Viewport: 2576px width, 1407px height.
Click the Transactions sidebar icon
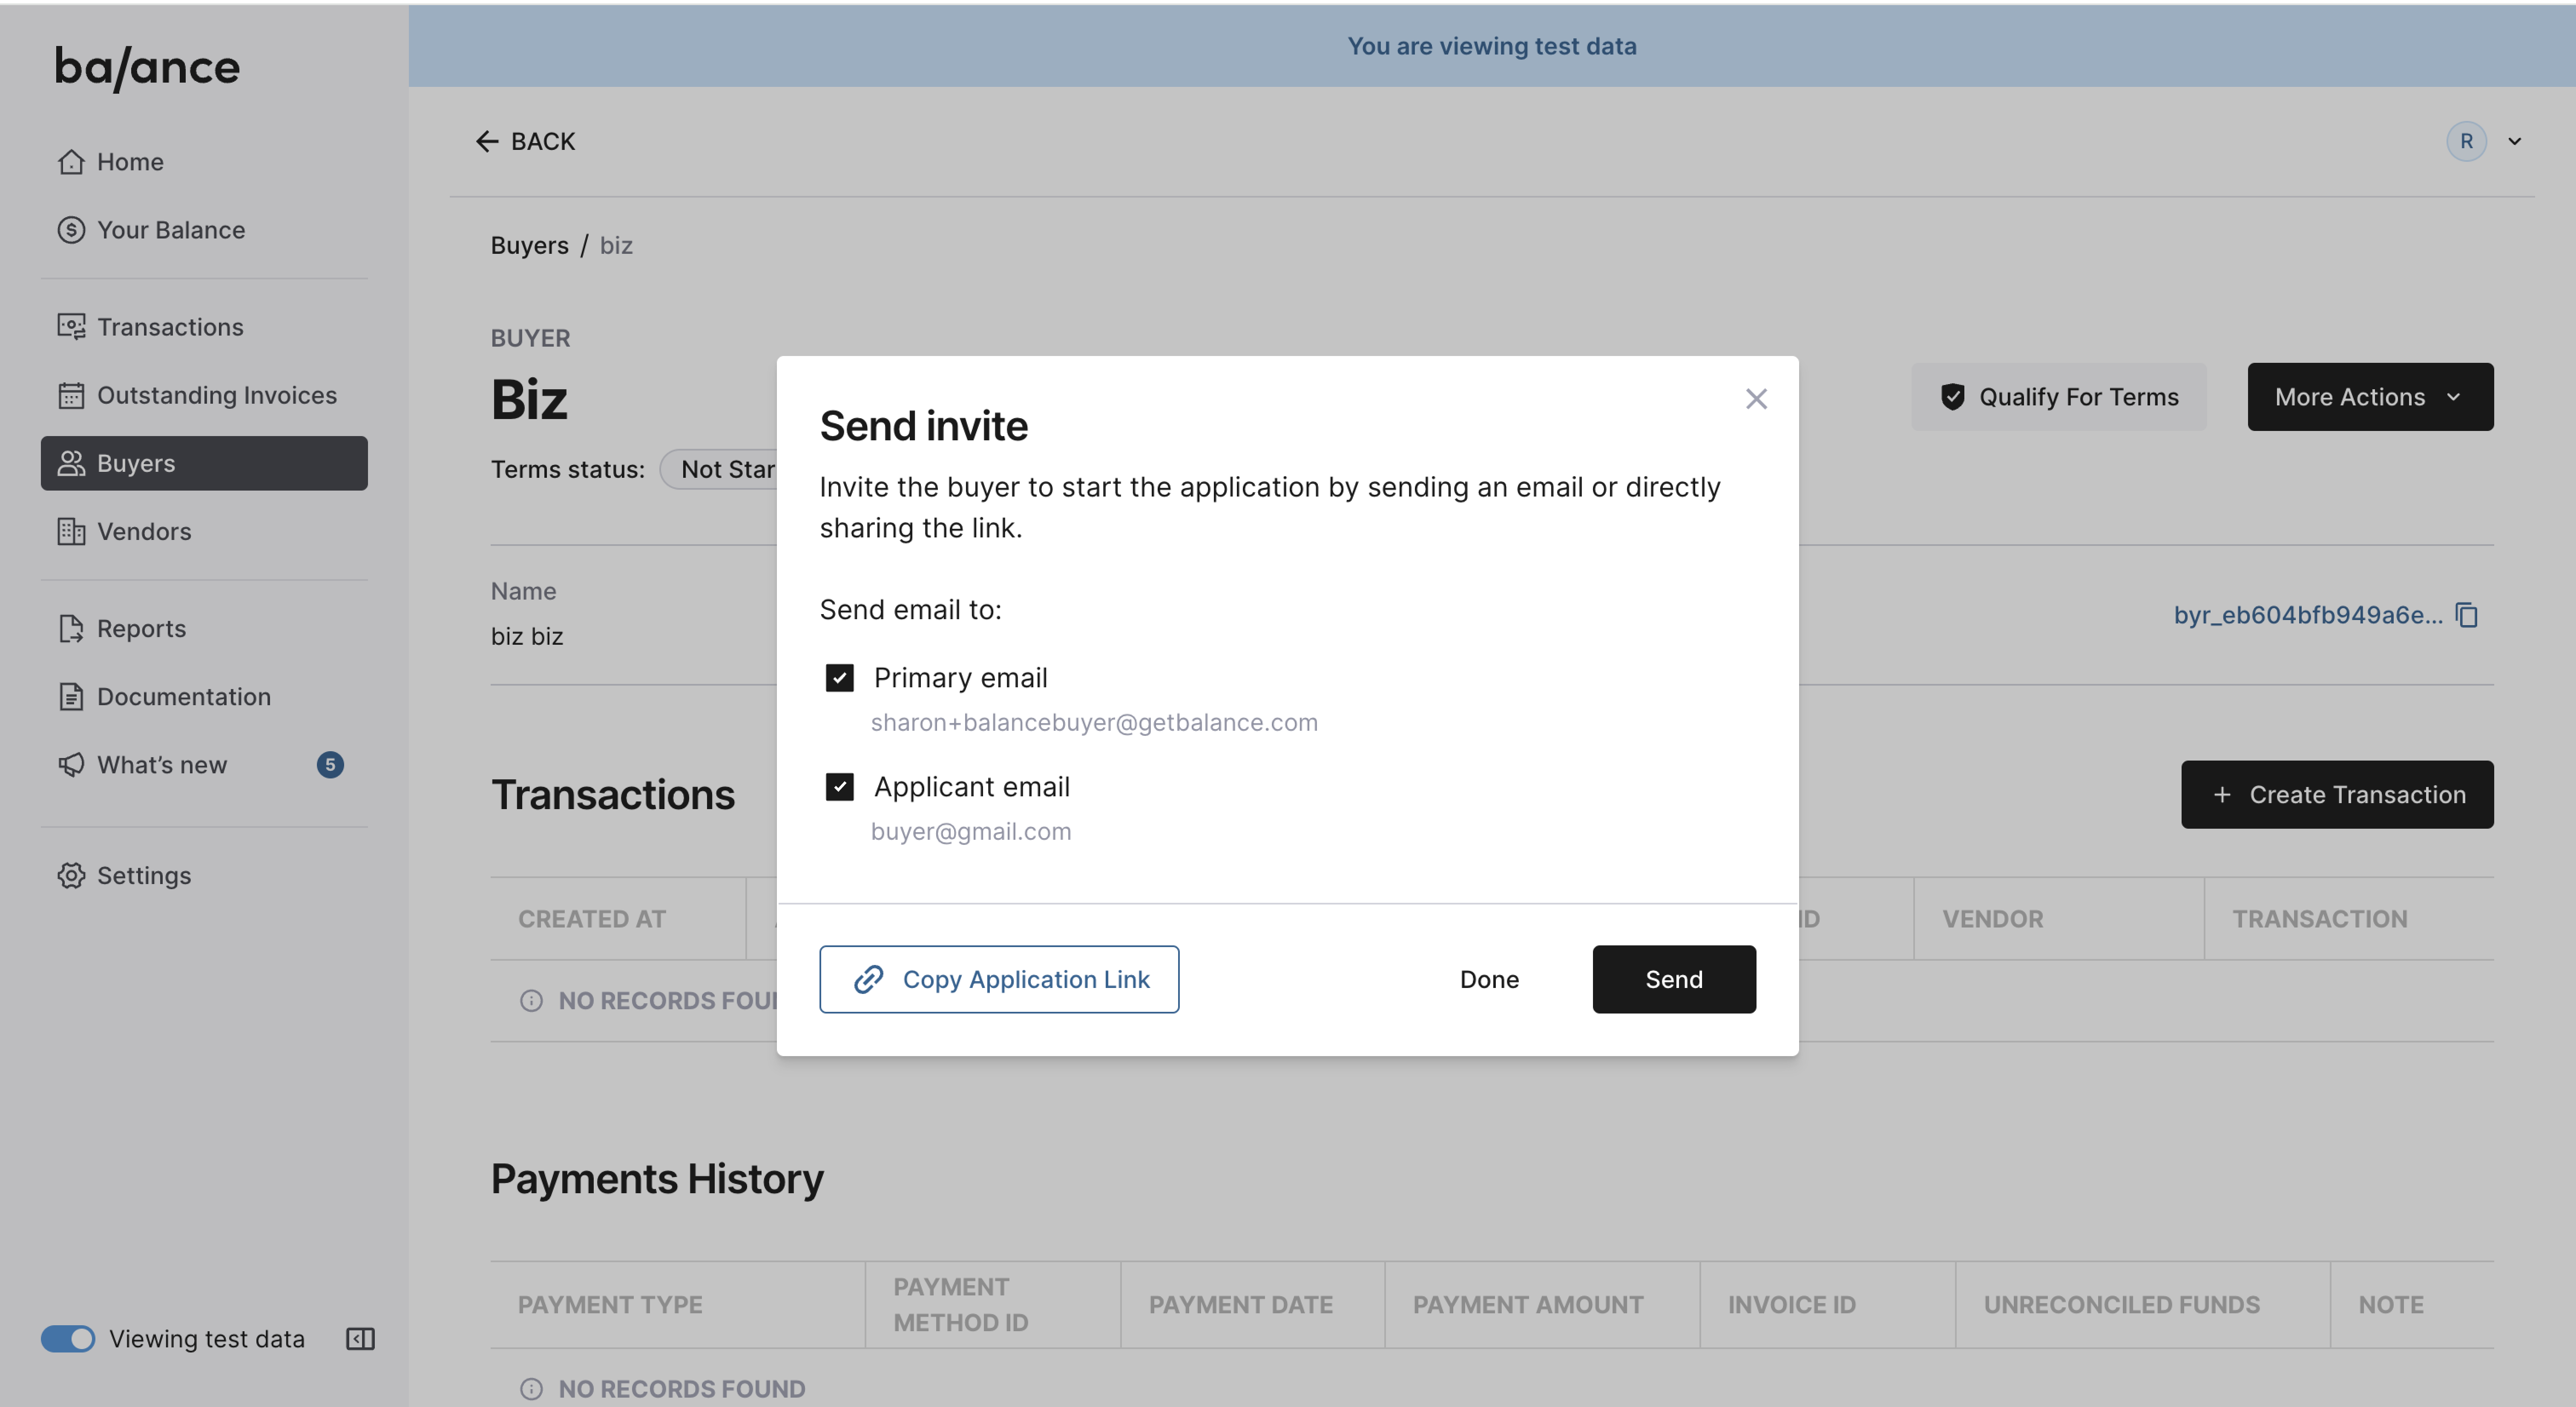click(x=71, y=327)
